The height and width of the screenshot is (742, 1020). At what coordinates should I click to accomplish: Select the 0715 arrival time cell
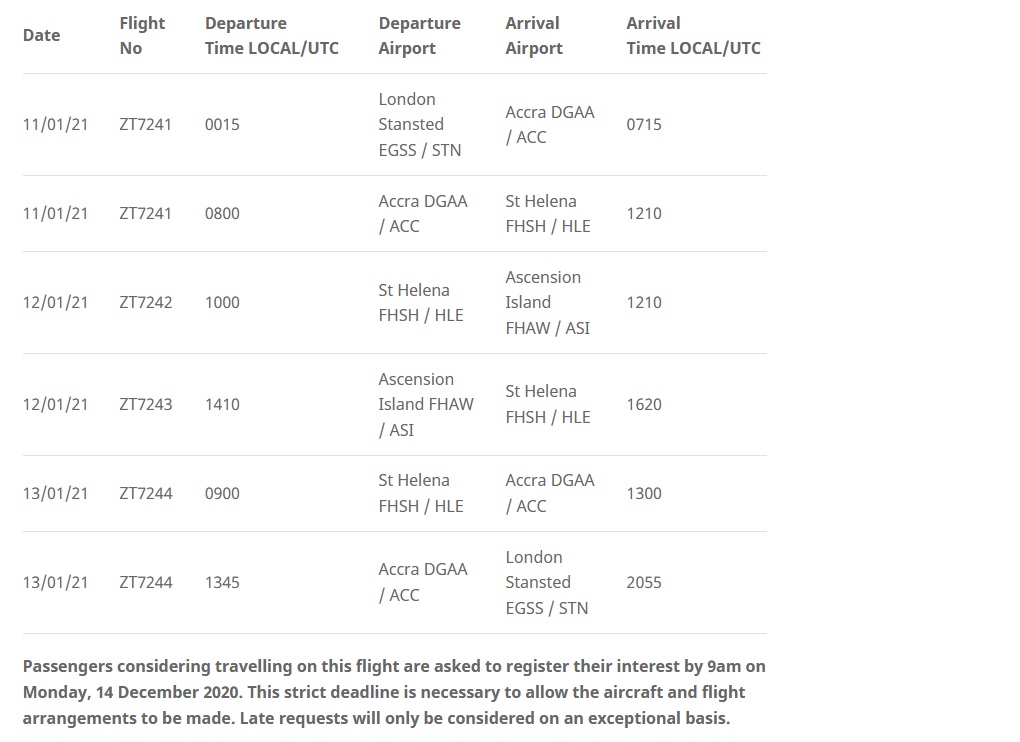tap(644, 124)
